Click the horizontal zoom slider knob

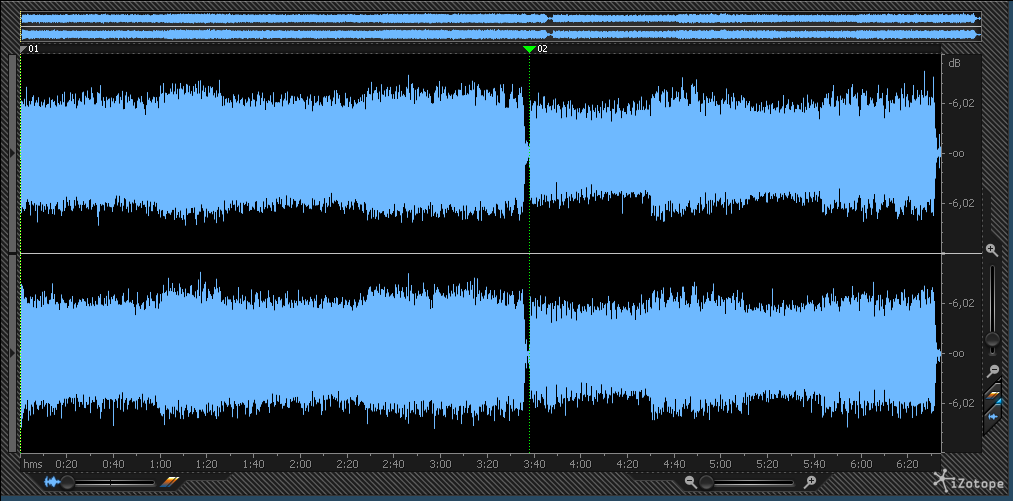[x=706, y=482]
